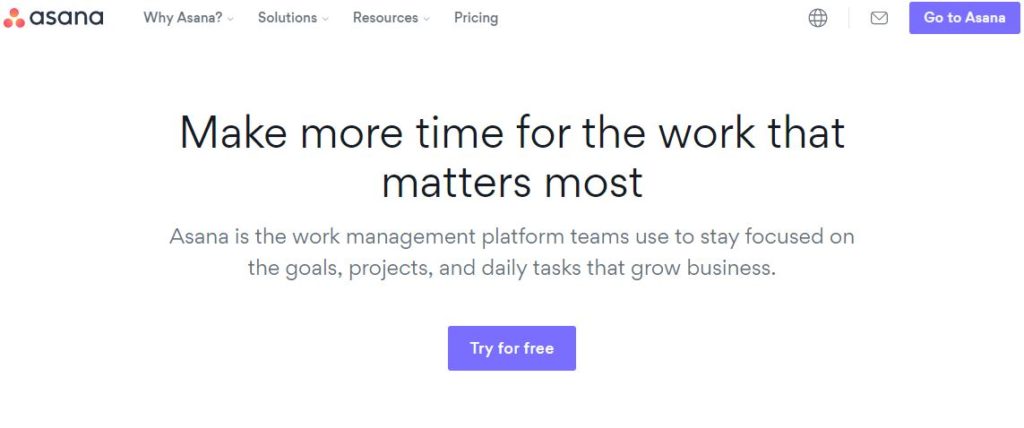The height and width of the screenshot is (428, 1024).
Task: Click the asana wordmark in header
Action: pos(66,18)
